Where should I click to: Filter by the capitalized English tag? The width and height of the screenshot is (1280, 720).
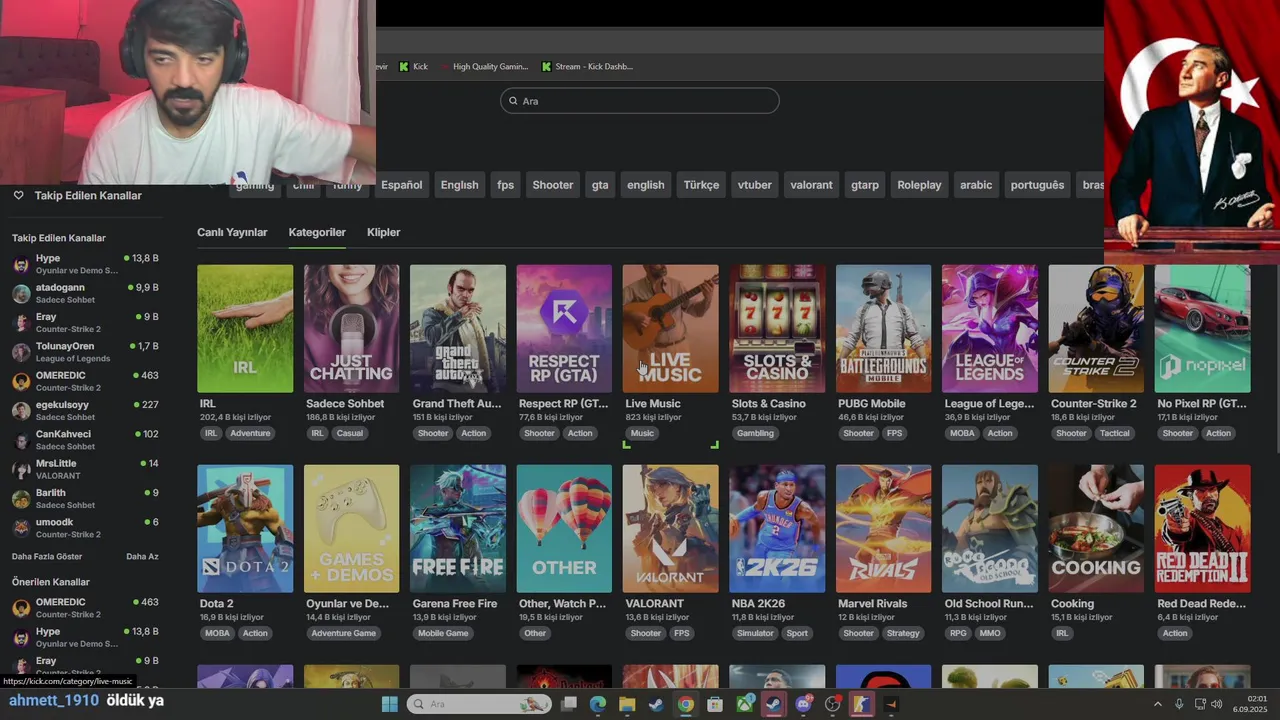459,185
